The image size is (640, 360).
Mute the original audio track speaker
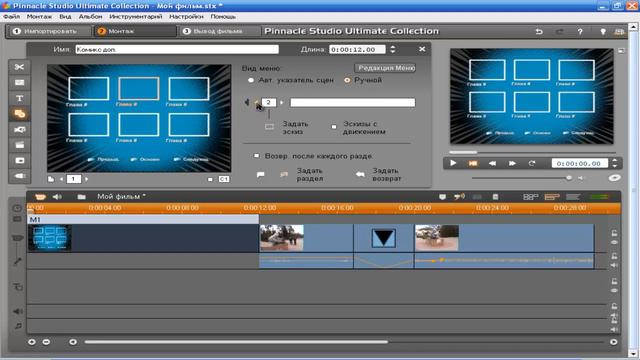[614, 265]
